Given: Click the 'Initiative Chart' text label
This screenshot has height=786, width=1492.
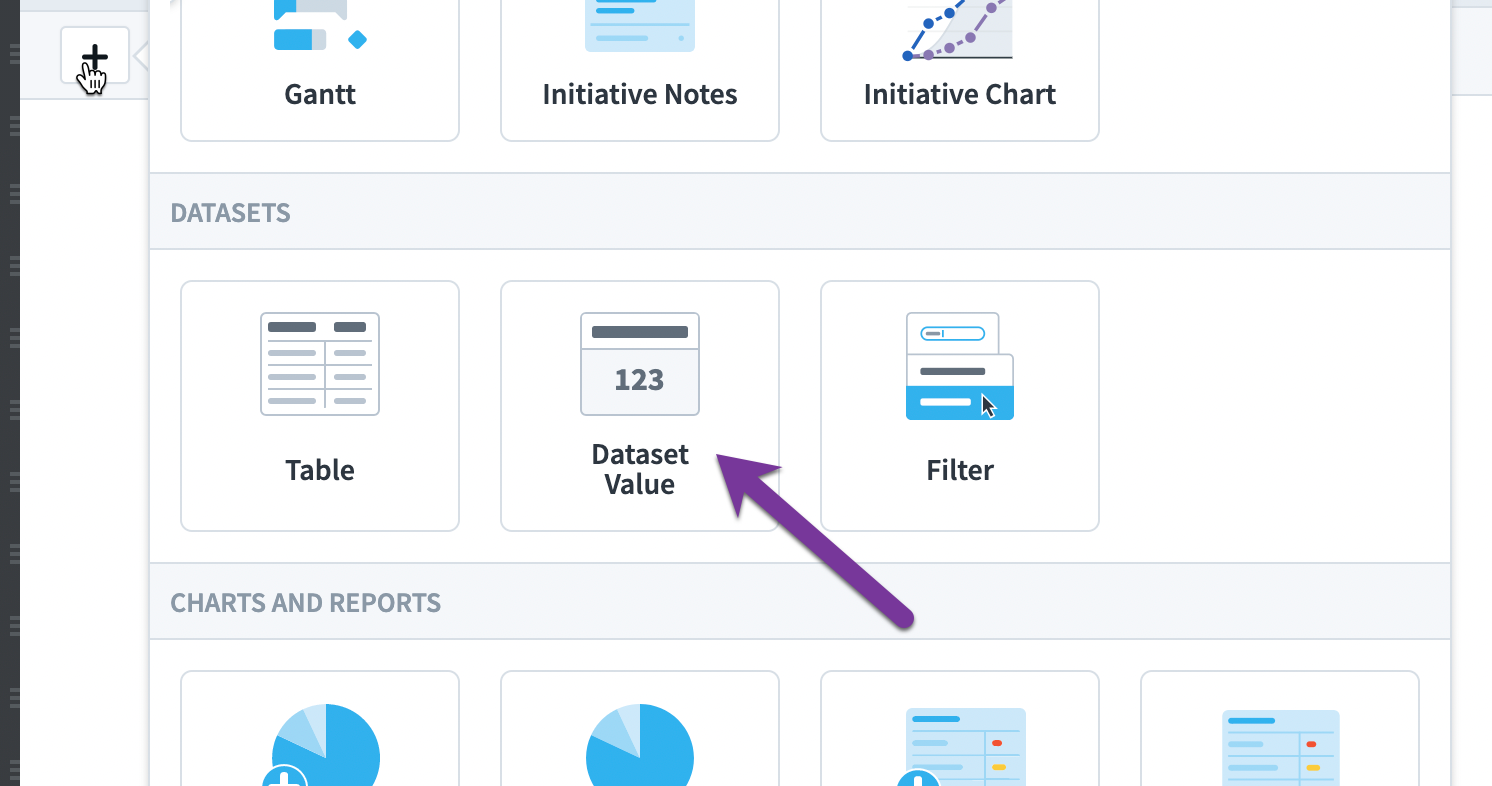Looking at the screenshot, I should click(960, 94).
